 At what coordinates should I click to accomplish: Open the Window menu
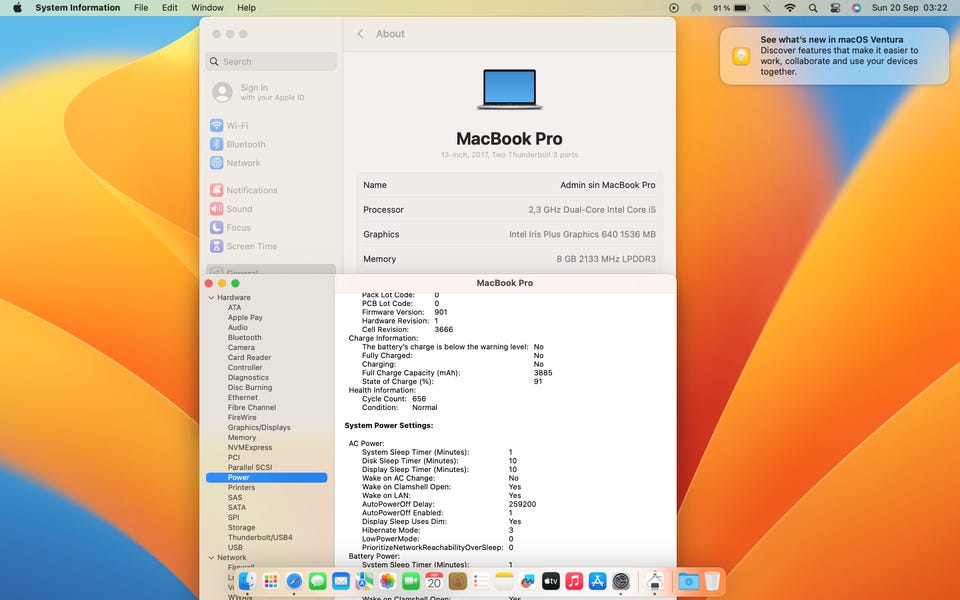(x=208, y=8)
